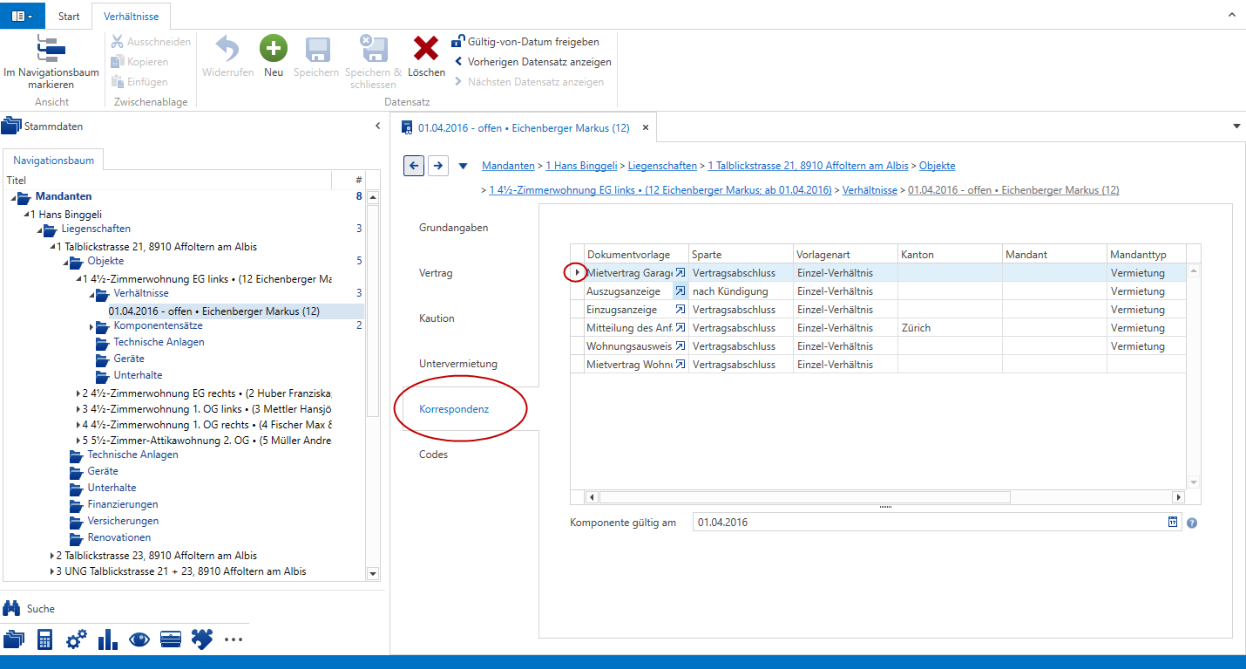This screenshot has width=1246, height=669.
Task: Open the gears settings module icon
Action: coord(76,640)
